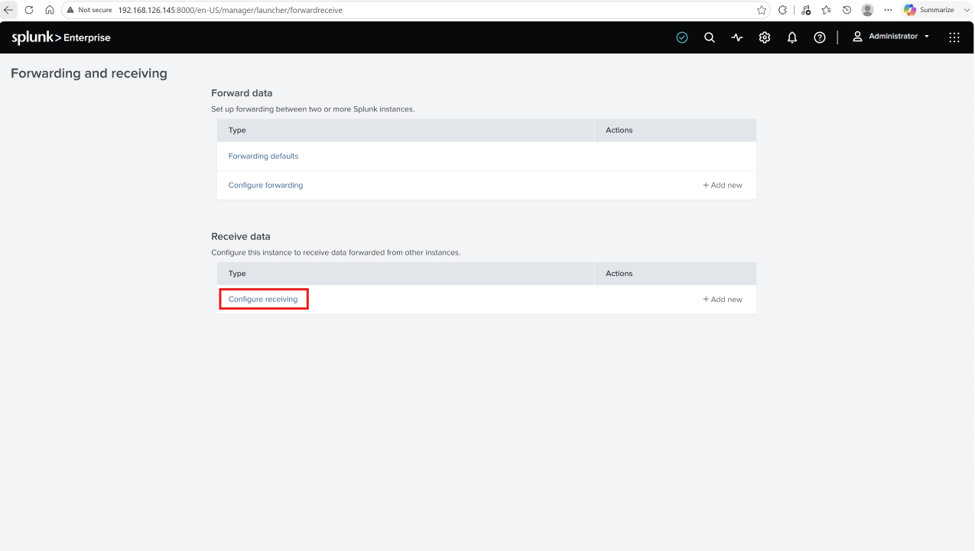
Task: Open browser extensions puzzle icon
Action: [x=782, y=10]
